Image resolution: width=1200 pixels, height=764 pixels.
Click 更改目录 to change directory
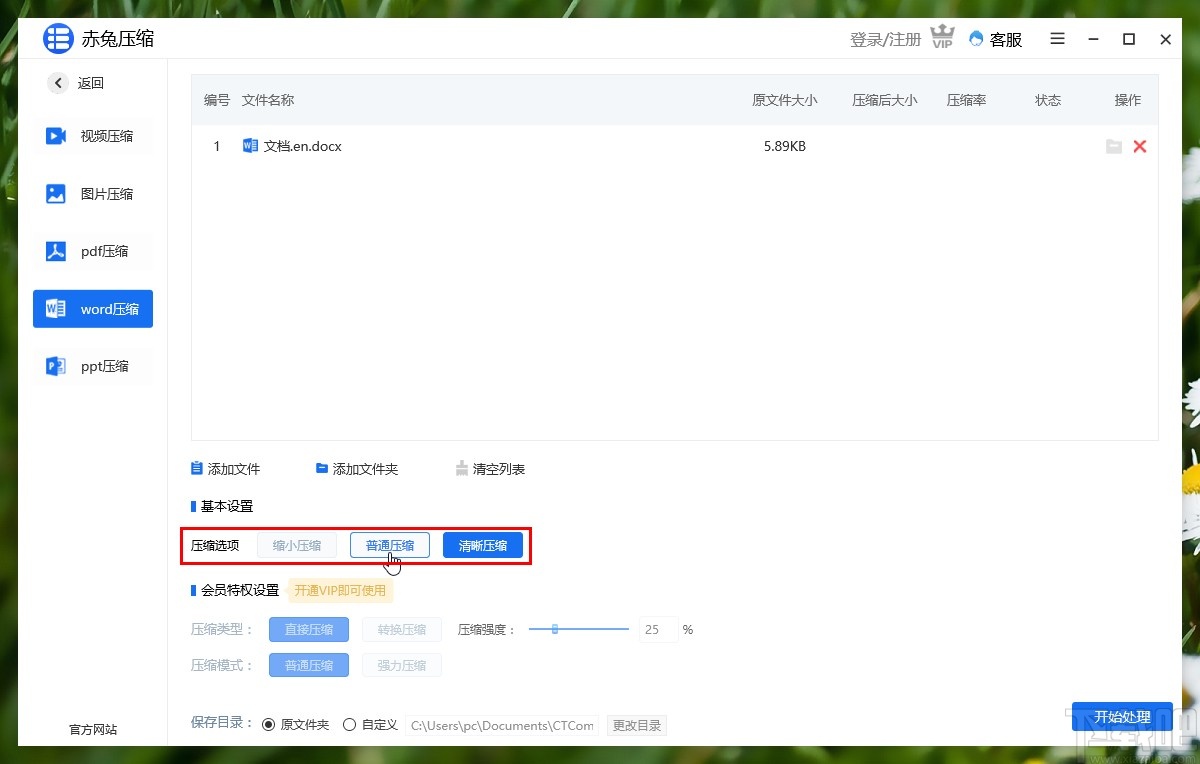pos(637,725)
